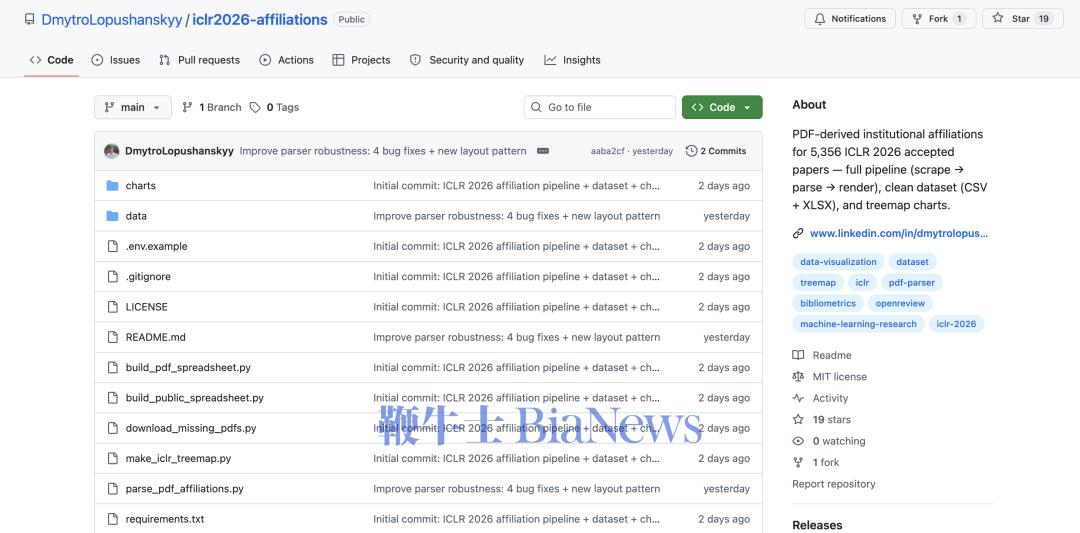Open the Issues tab
The width and height of the screenshot is (1080, 533).
pyautogui.click(x=116, y=61)
